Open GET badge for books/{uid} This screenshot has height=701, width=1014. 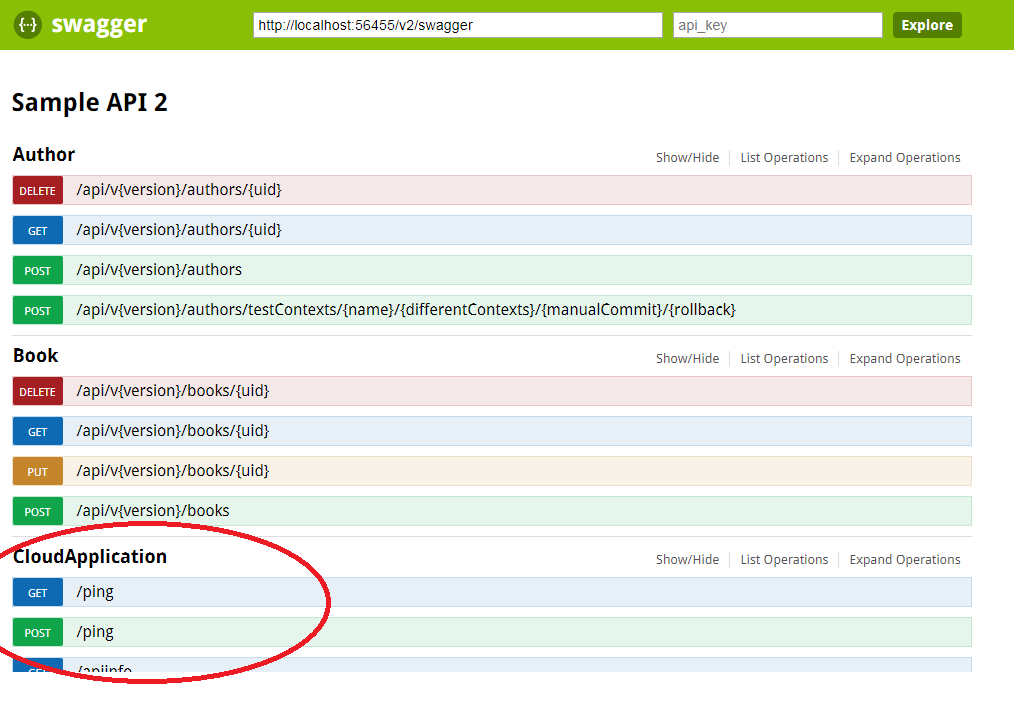point(38,432)
